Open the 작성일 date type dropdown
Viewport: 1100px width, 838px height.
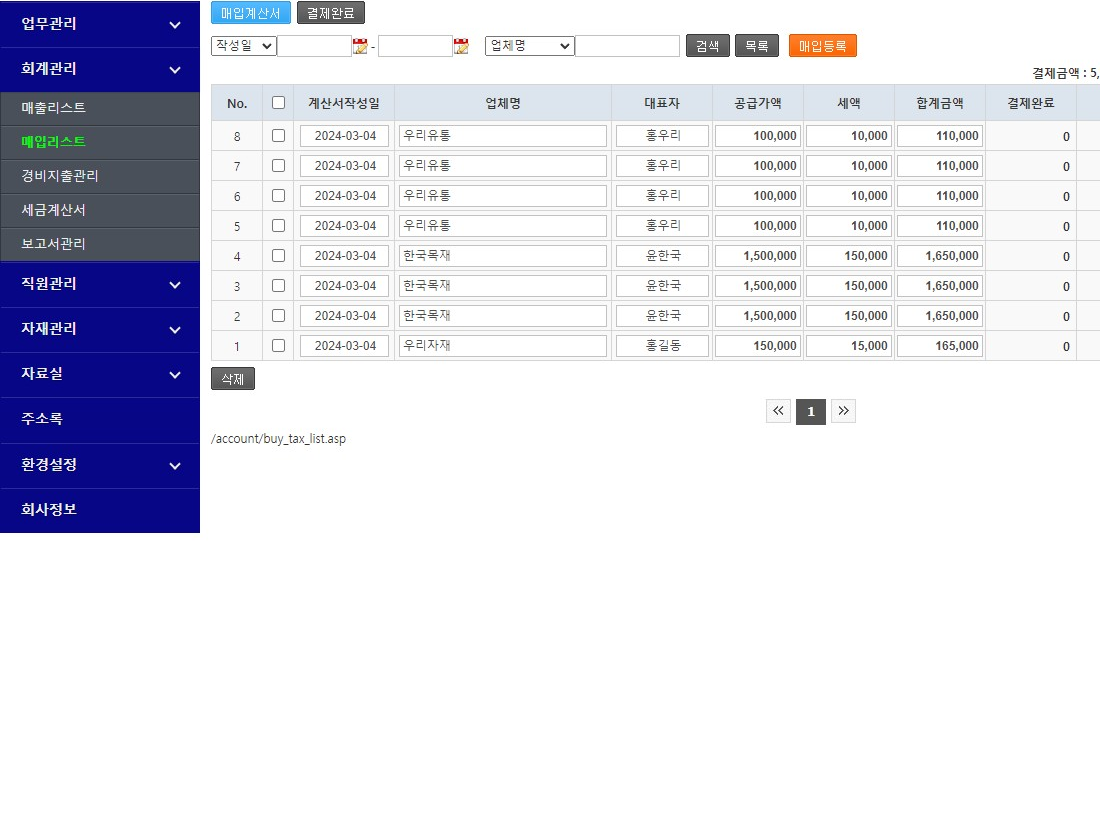243,46
